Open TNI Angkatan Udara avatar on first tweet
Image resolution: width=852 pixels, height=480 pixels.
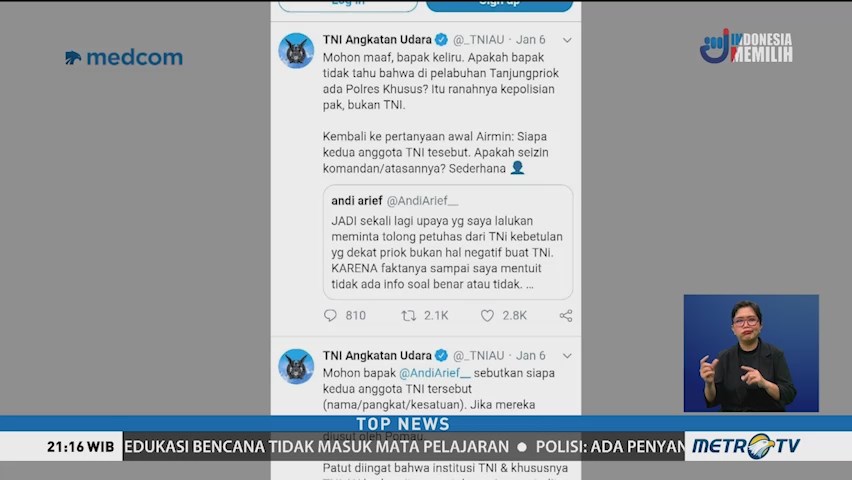coord(296,51)
